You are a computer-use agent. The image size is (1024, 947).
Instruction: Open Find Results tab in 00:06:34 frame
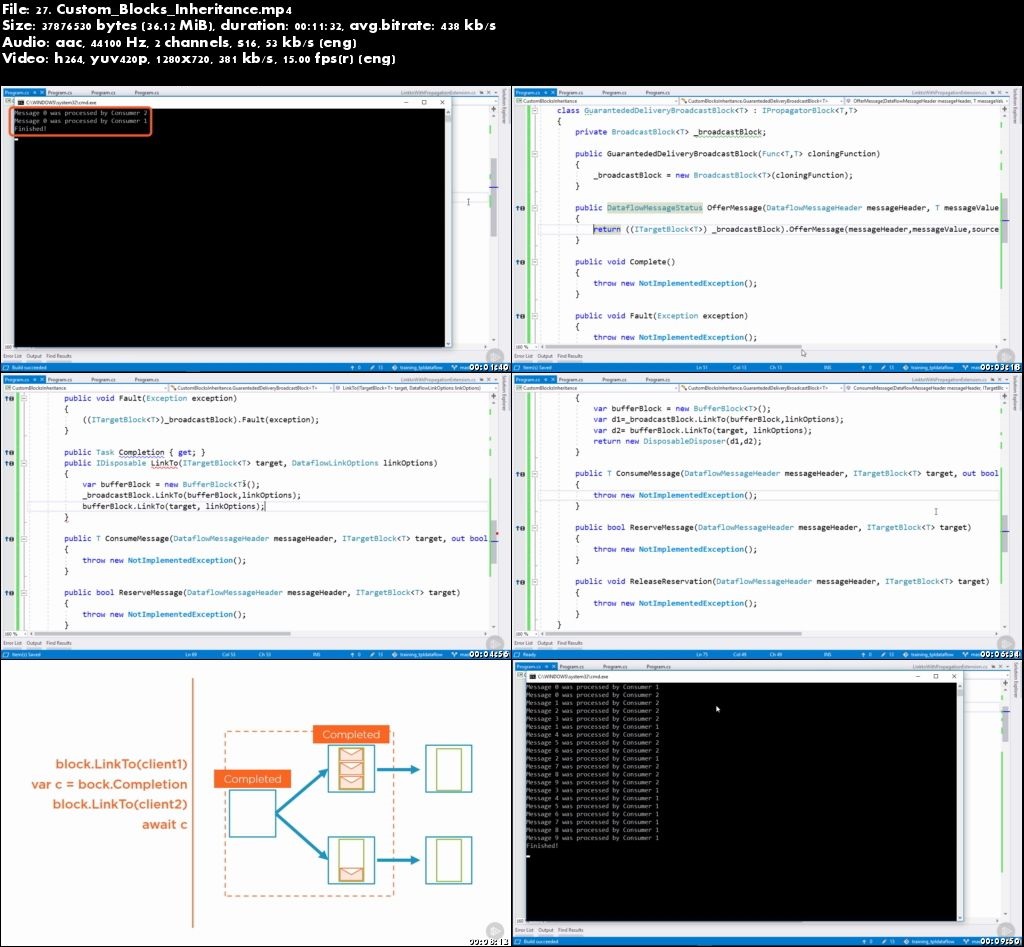click(x=569, y=643)
